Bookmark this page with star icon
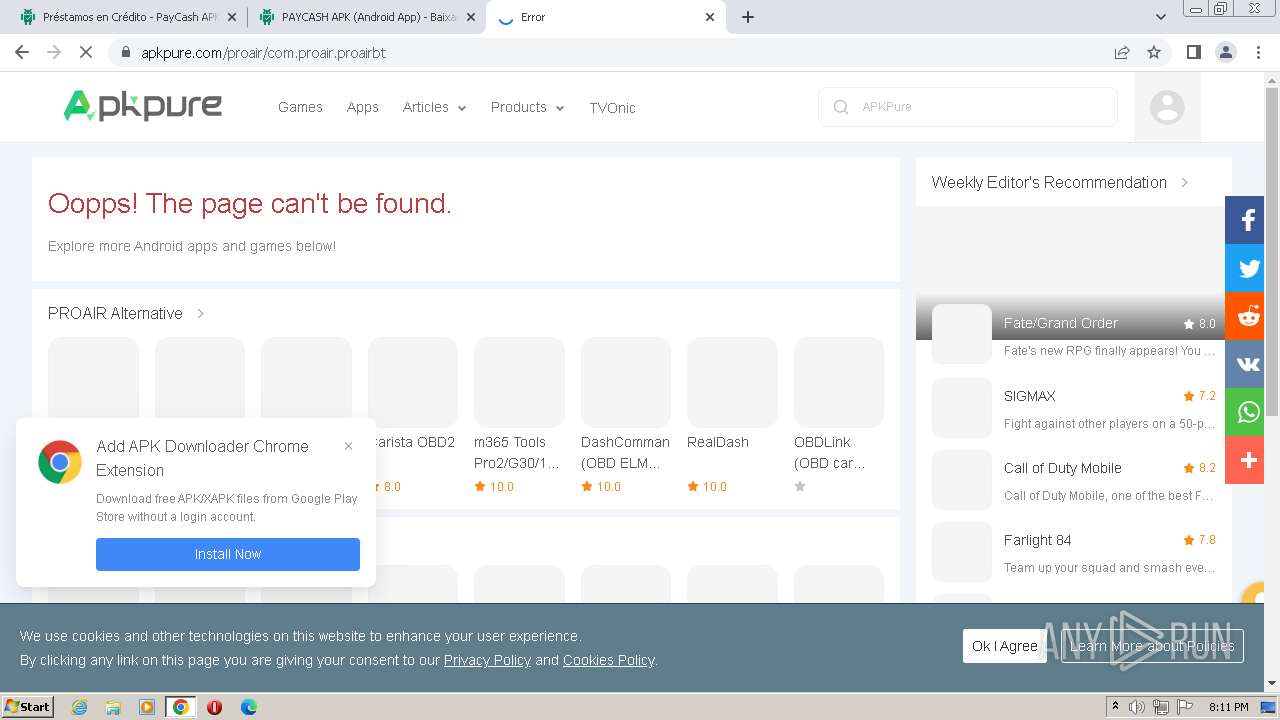This screenshot has height=720, width=1280. click(x=1154, y=52)
